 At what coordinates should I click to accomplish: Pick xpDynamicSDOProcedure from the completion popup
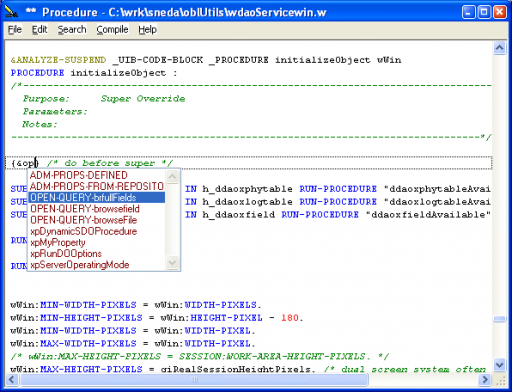(96, 231)
